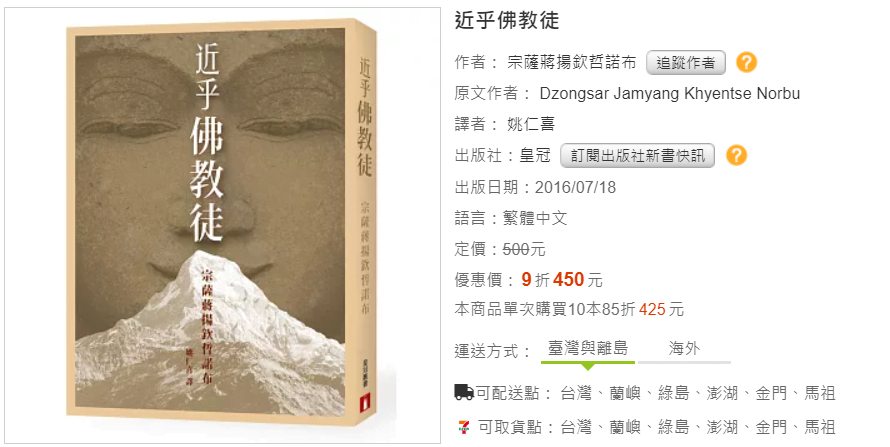Click the red publisher logo on book cover

[364, 405]
